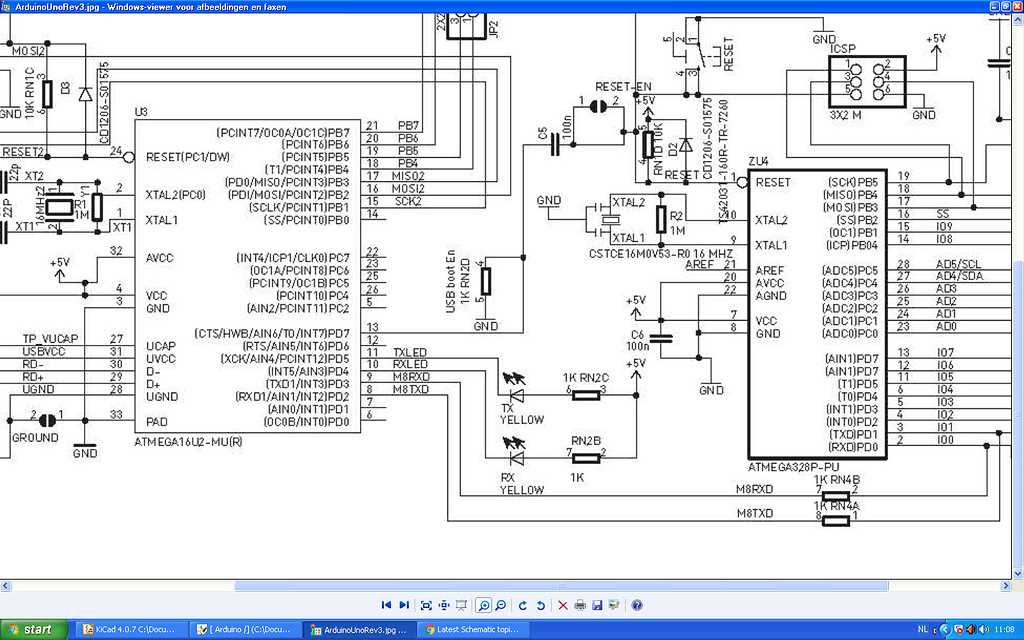This screenshot has width=1024, height=640.
Task: Click the RXLED net label
Action: [x=410, y=364]
